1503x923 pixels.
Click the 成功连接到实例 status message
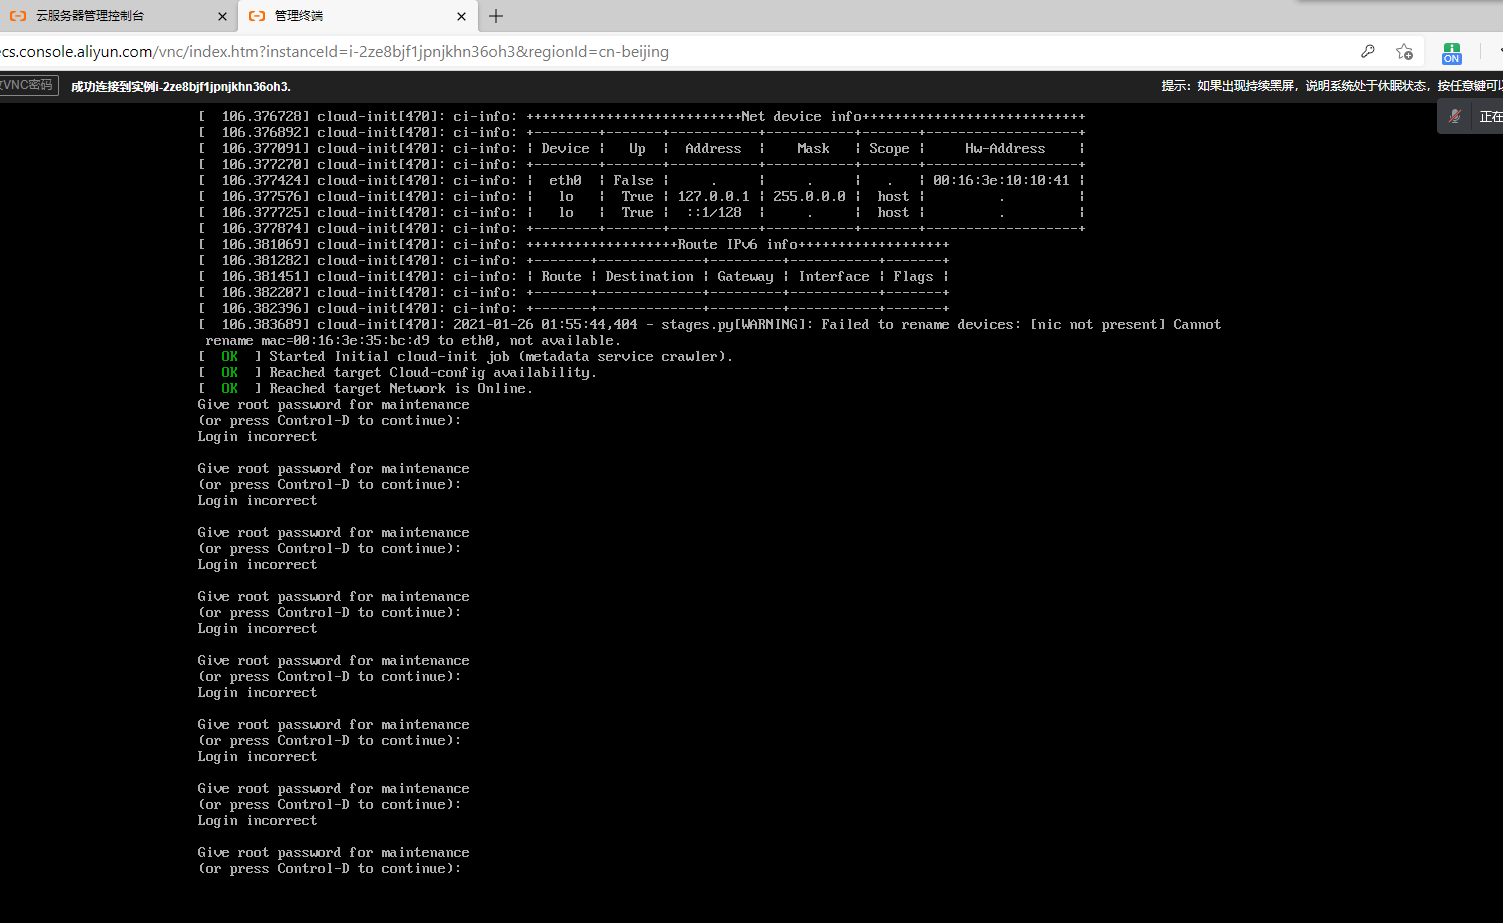click(181, 87)
